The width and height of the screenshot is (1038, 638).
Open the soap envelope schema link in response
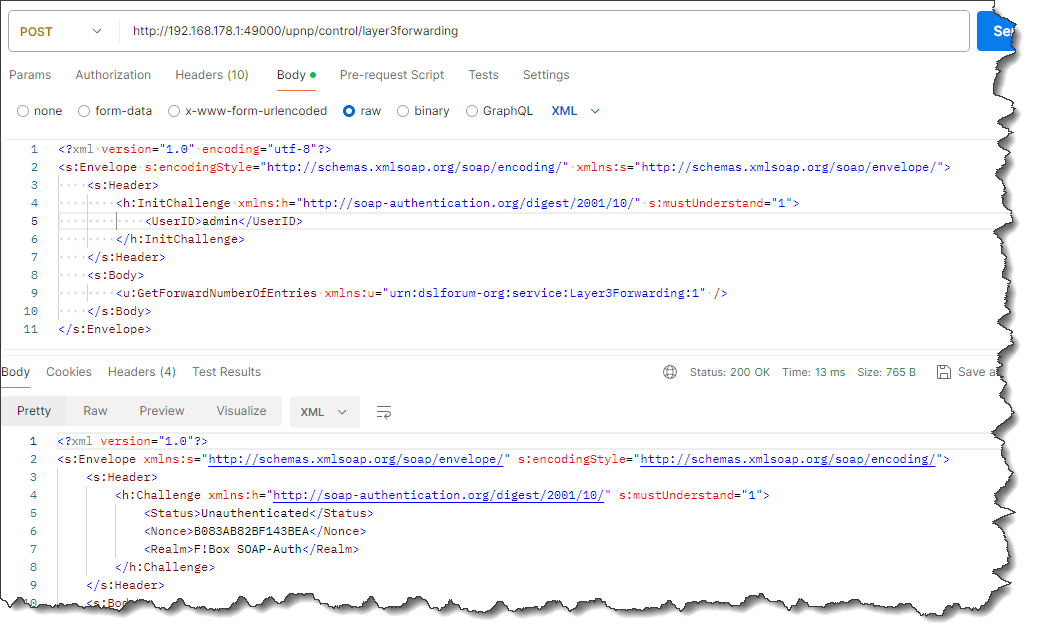(x=355, y=460)
